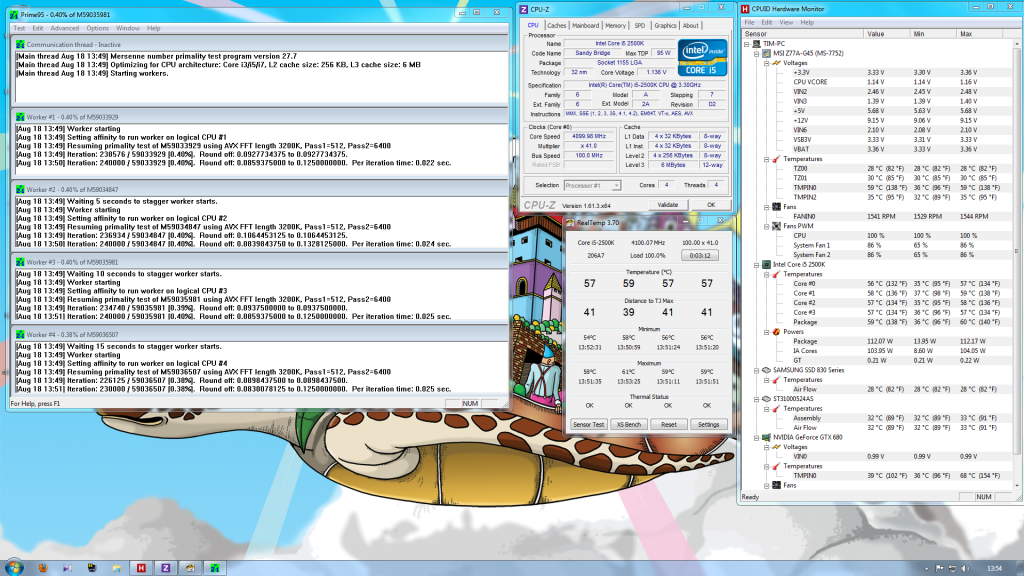
Task: Click the 0:03:12 timer button in RealTemp
Action: coord(700,255)
